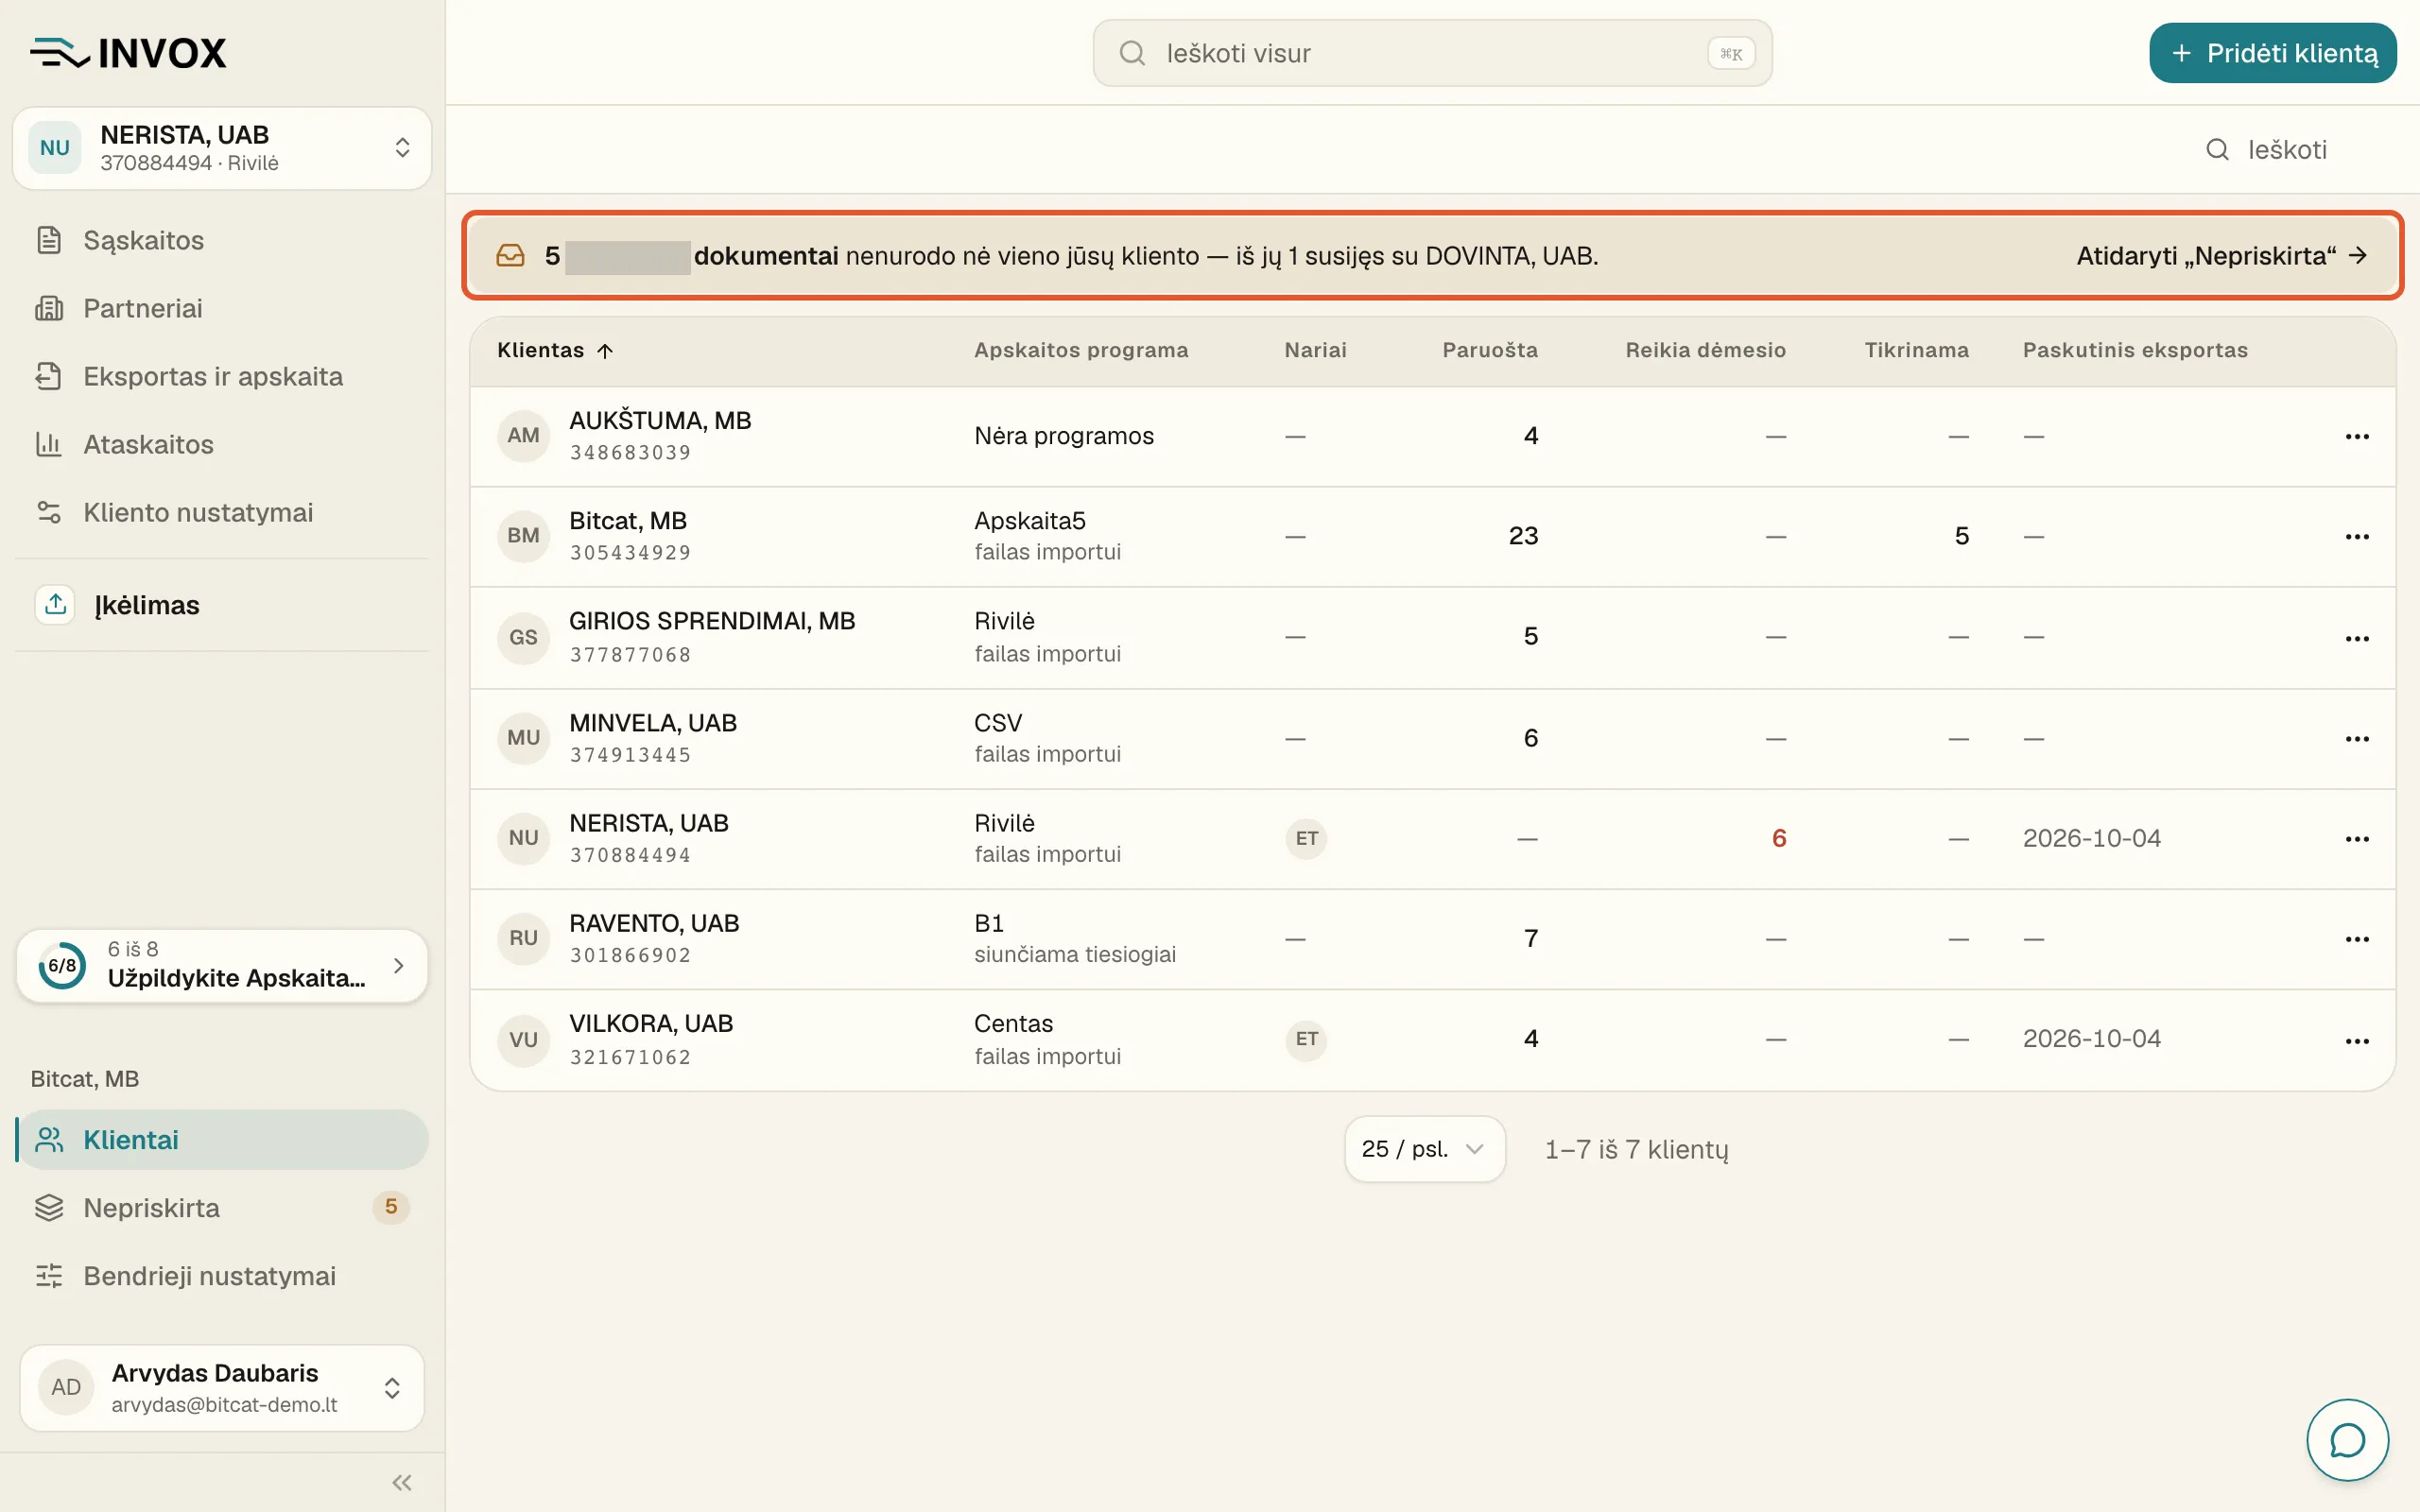Click the Pridėti klientą button

pyautogui.click(x=2272, y=53)
